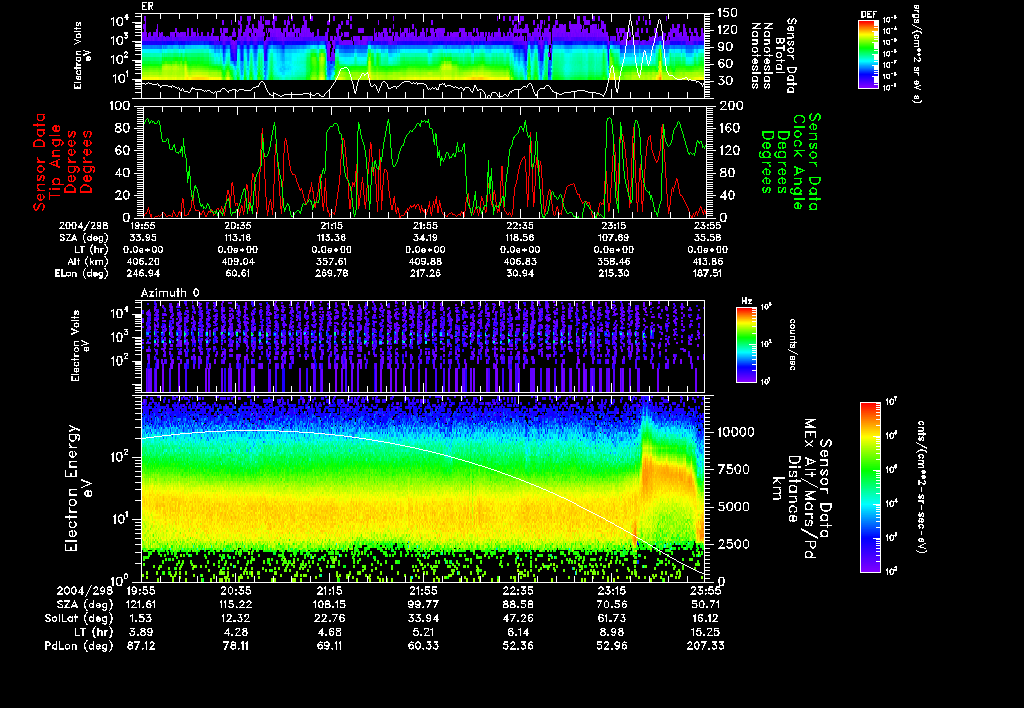
Task: Click the "7500" distance axis tick
Action: click(733, 470)
